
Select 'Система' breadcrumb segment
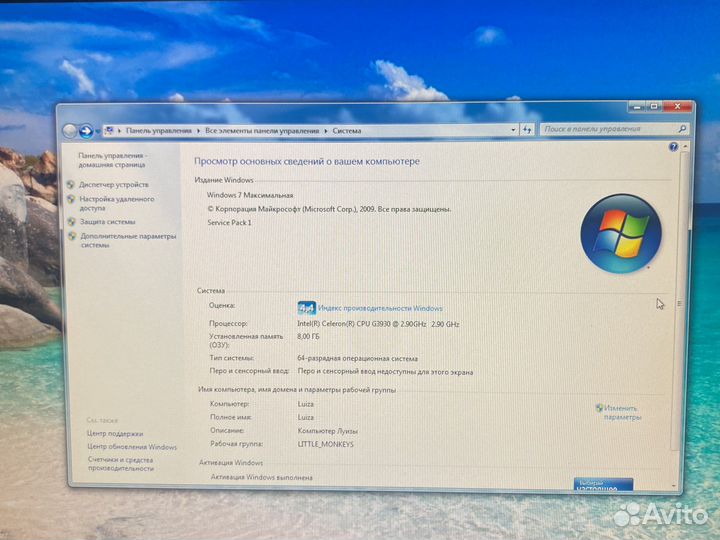[347, 131]
